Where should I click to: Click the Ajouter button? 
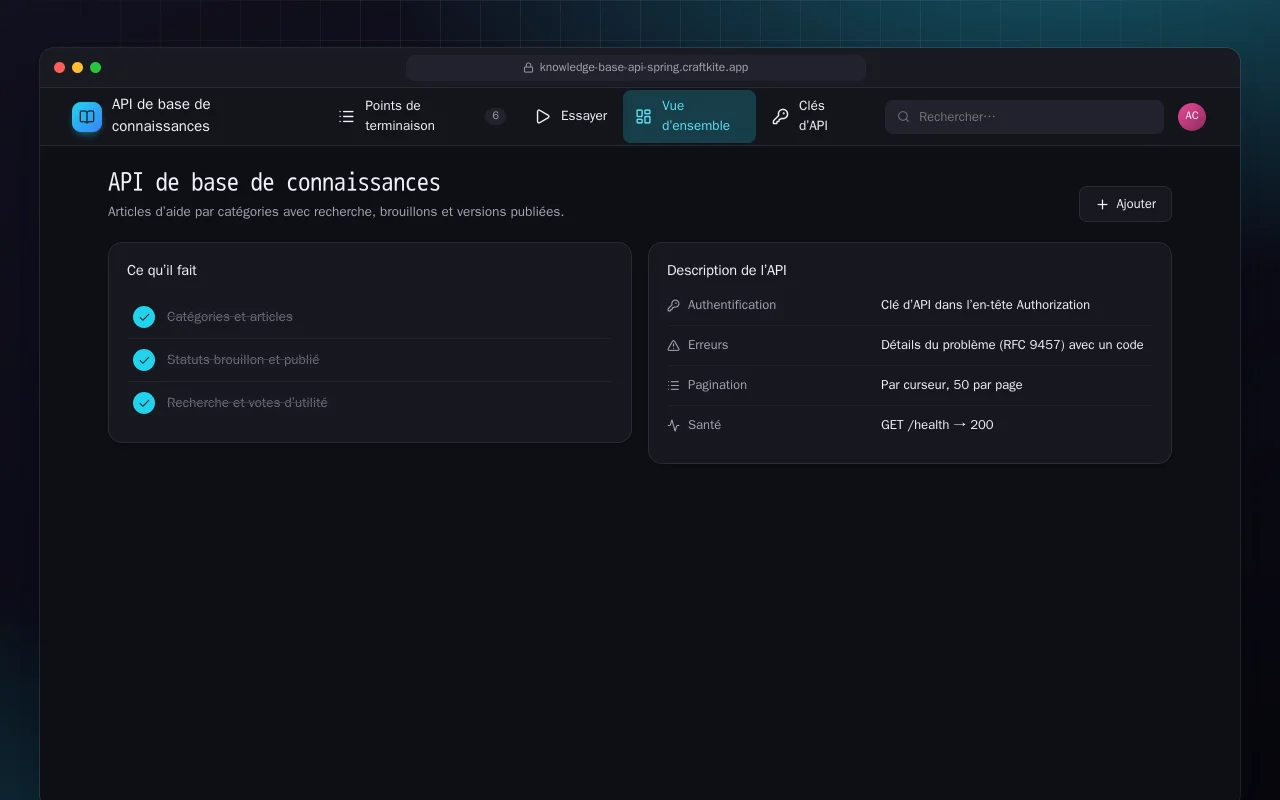coord(1125,204)
